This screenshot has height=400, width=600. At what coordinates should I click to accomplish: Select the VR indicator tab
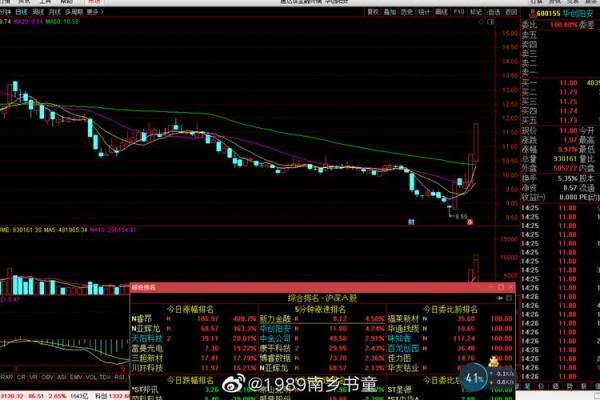[x=34, y=377]
